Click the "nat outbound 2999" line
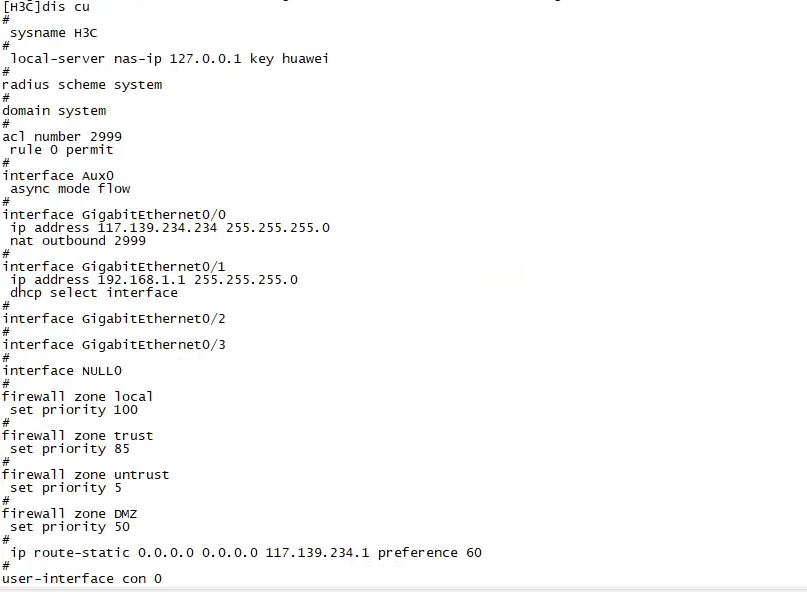 tap(78, 241)
